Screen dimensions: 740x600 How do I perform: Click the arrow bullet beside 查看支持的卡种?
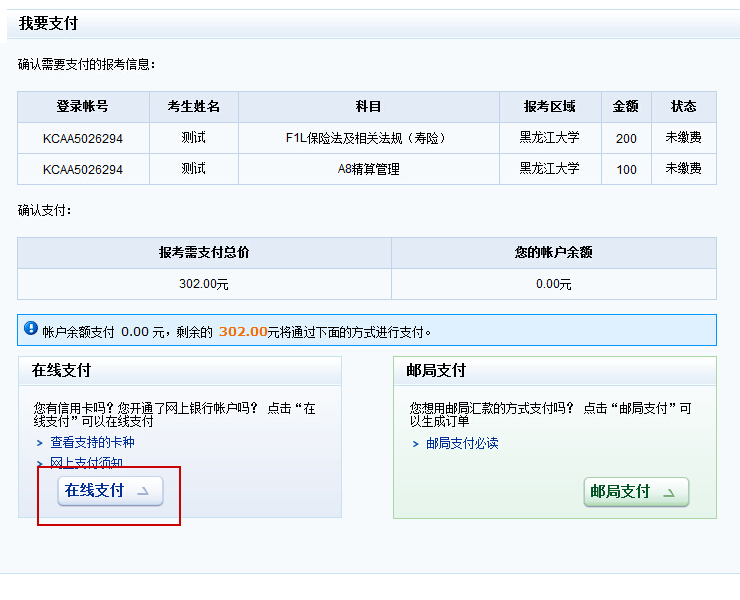[39, 442]
